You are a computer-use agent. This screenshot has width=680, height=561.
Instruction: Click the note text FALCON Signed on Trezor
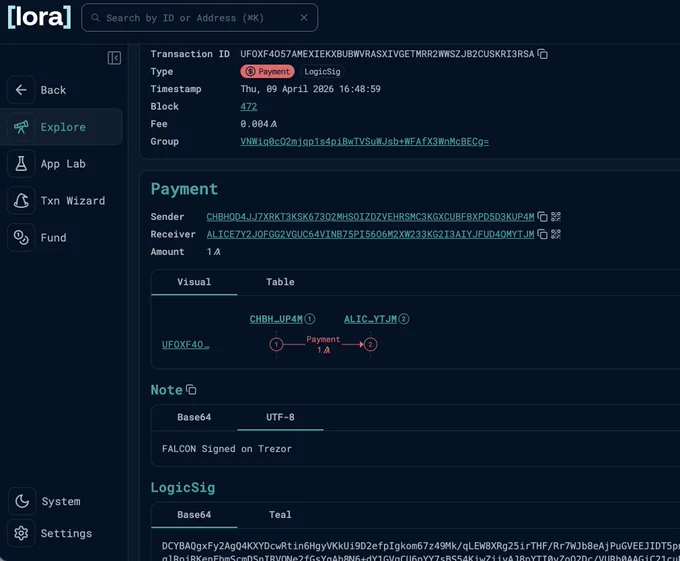[x=227, y=449]
